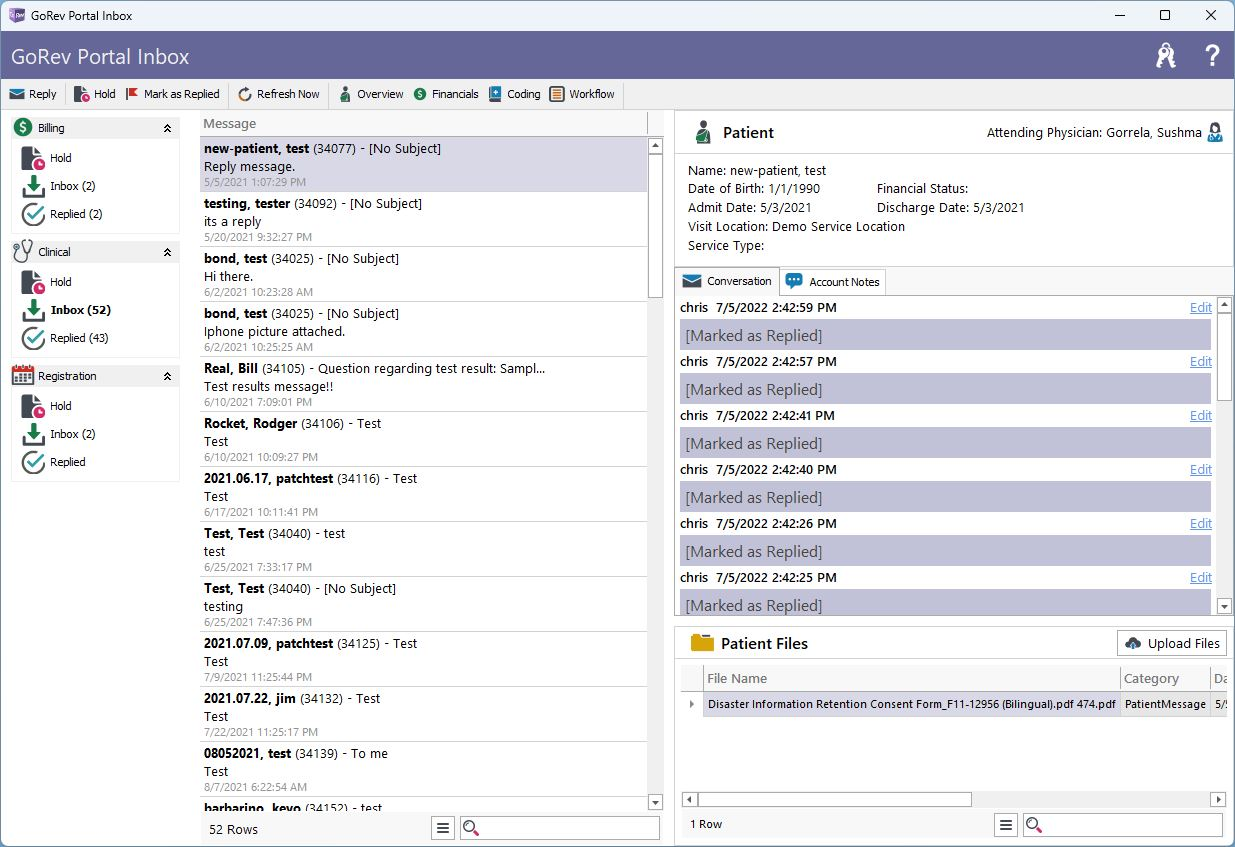
Task: Select bond, test 'Iphone picture attached.' message
Action: 424,330
